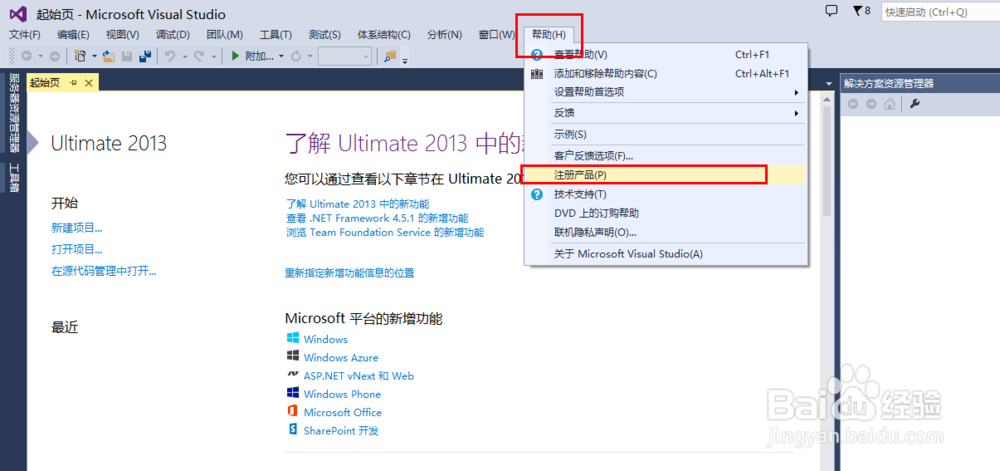
Task: Choose Register Product from Help menu
Action: pyautogui.click(x=665, y=174)
